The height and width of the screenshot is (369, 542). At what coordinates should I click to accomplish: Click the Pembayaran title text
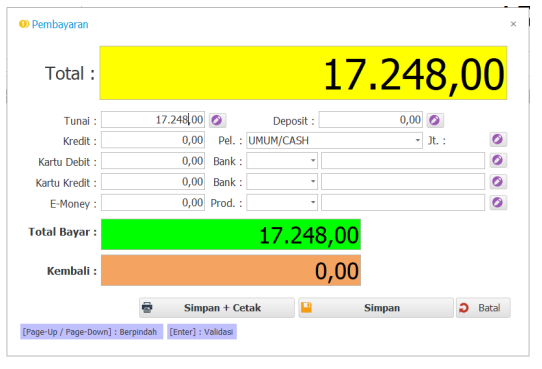(x=60, y=24)
